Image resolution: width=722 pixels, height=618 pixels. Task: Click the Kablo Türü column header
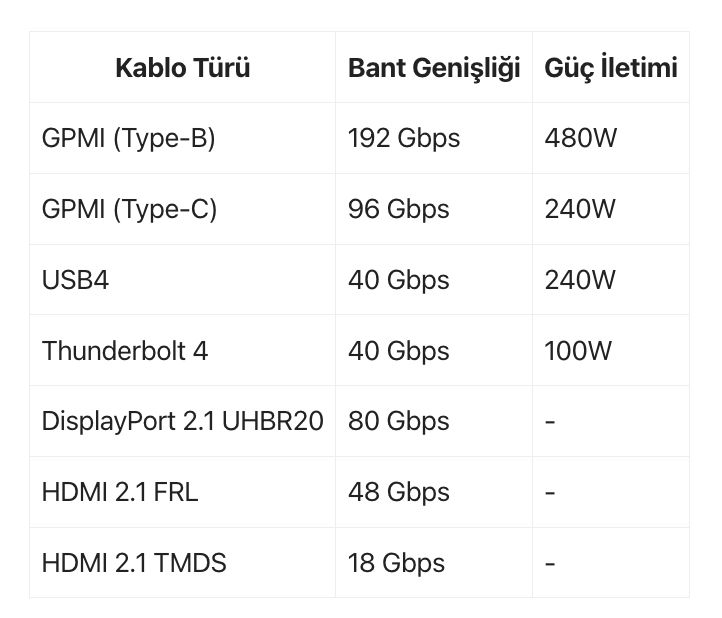point(182,68)
